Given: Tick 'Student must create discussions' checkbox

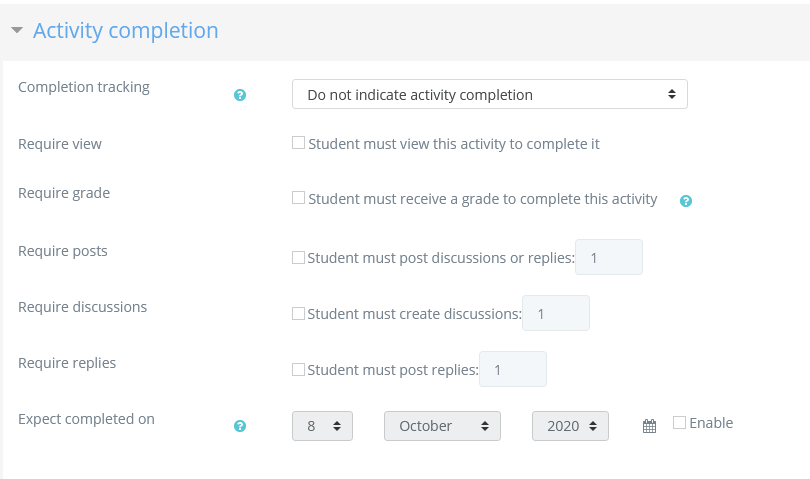Looking at the screenshot, I should pyautogui.click(x=298, y=313).
